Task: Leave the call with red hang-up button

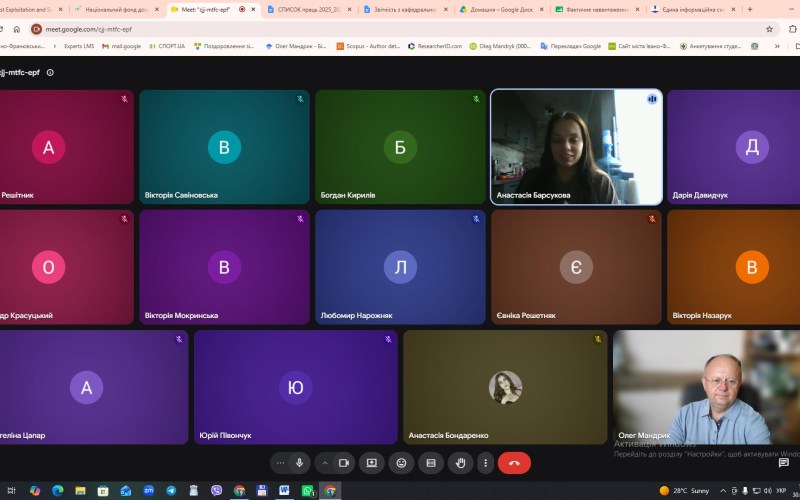Action: coord(514,463)
